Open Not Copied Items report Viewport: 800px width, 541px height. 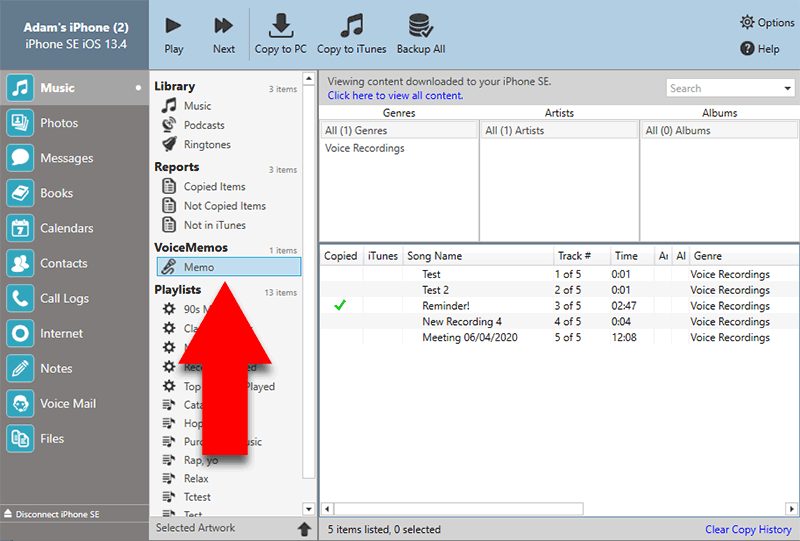point(224,206)
